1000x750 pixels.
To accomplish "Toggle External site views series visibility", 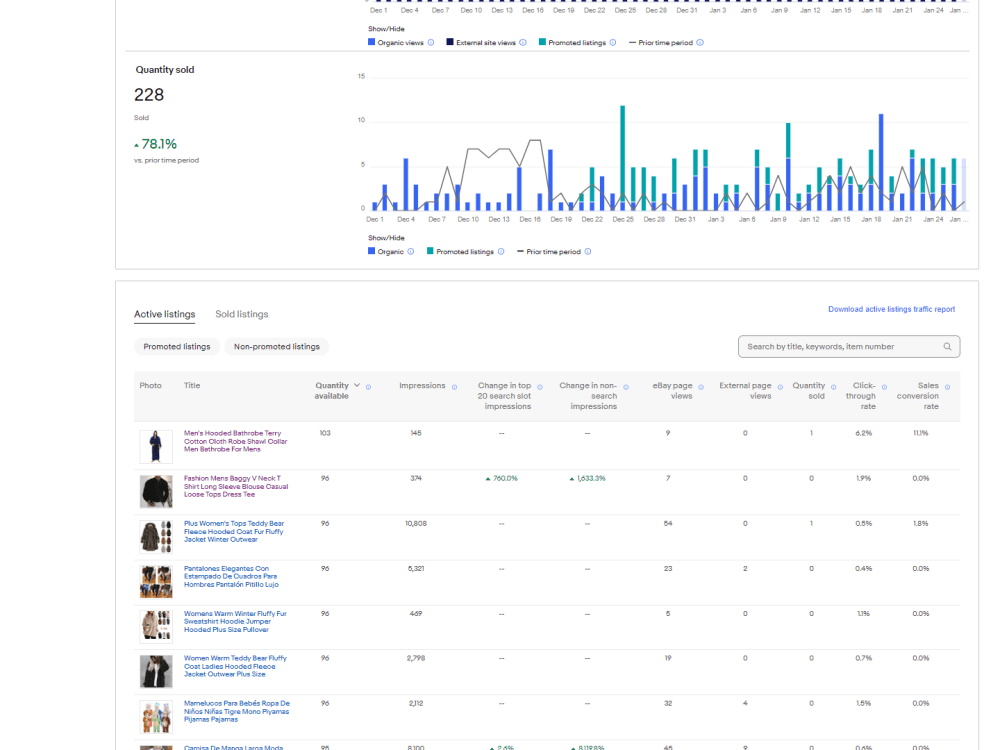I will (x=481, y=43).
